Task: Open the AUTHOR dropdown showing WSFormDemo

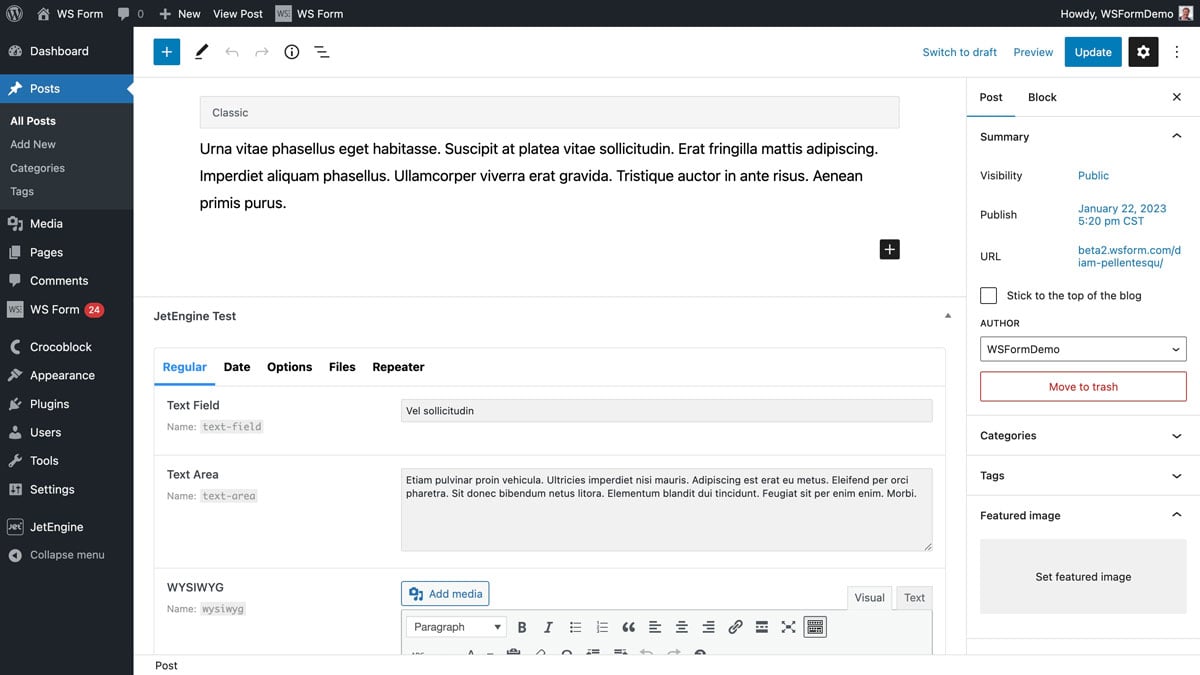Action: [1083, 348]
